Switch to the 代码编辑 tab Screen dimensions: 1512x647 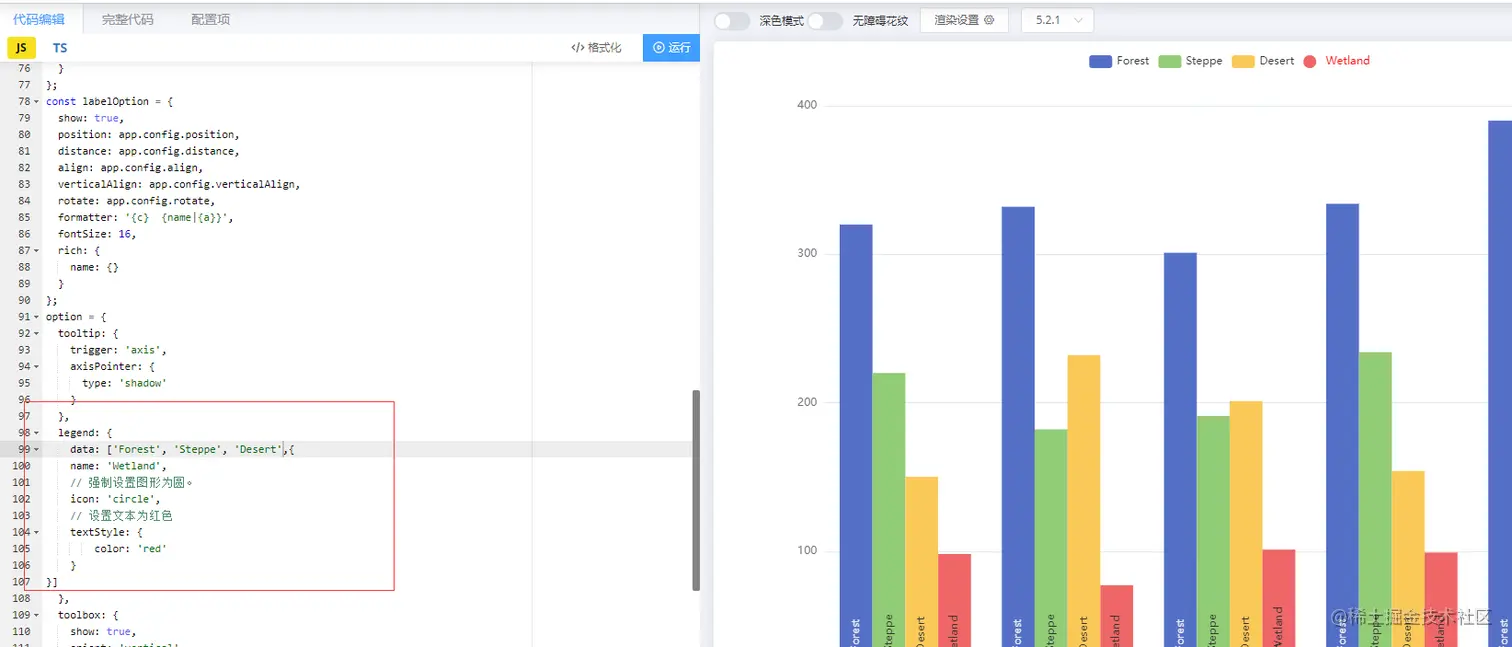(x=37, y=19)
